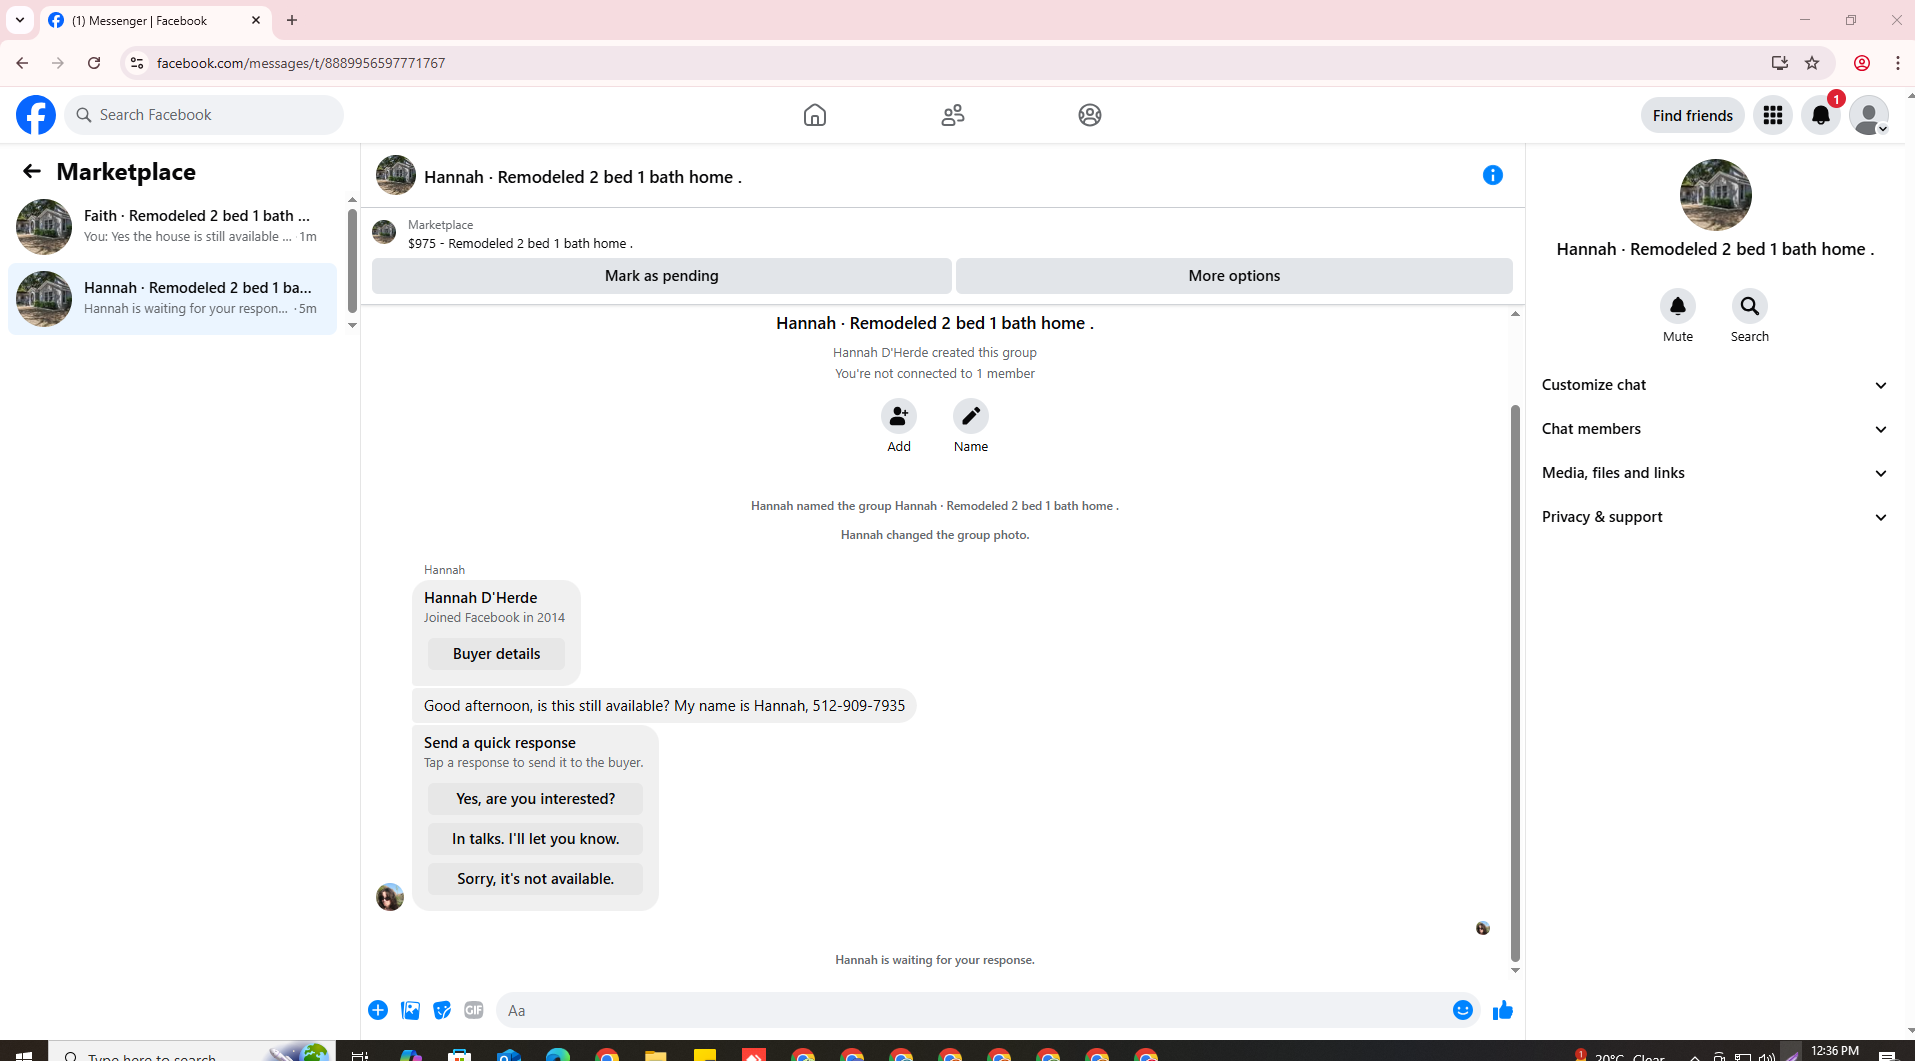Open More options for the listing
The width and height of the screenshot is (1915, 1061).
1234,276
